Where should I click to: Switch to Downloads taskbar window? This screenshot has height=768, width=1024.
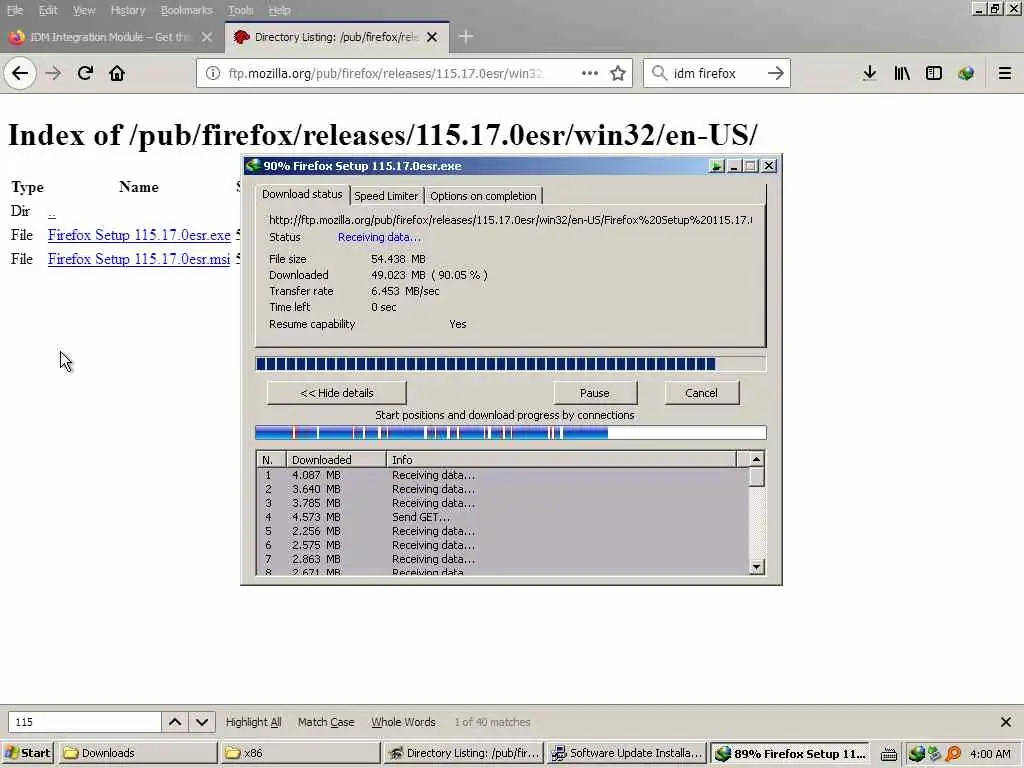(137, 754)
